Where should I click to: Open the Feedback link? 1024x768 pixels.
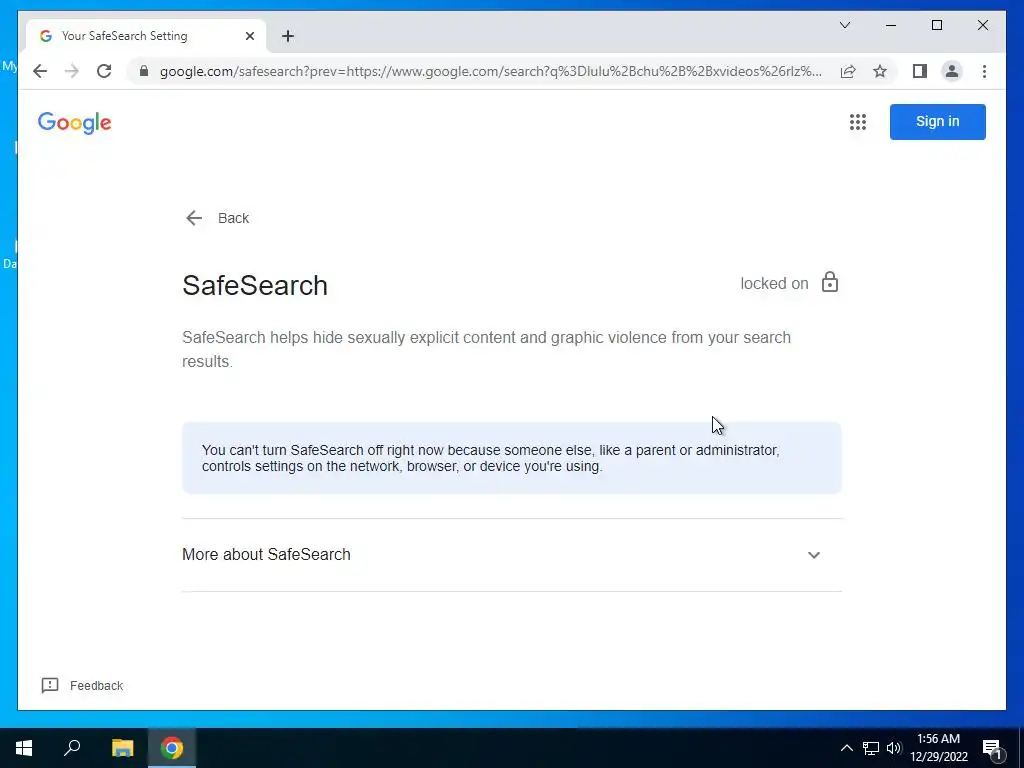click(82, 685)
